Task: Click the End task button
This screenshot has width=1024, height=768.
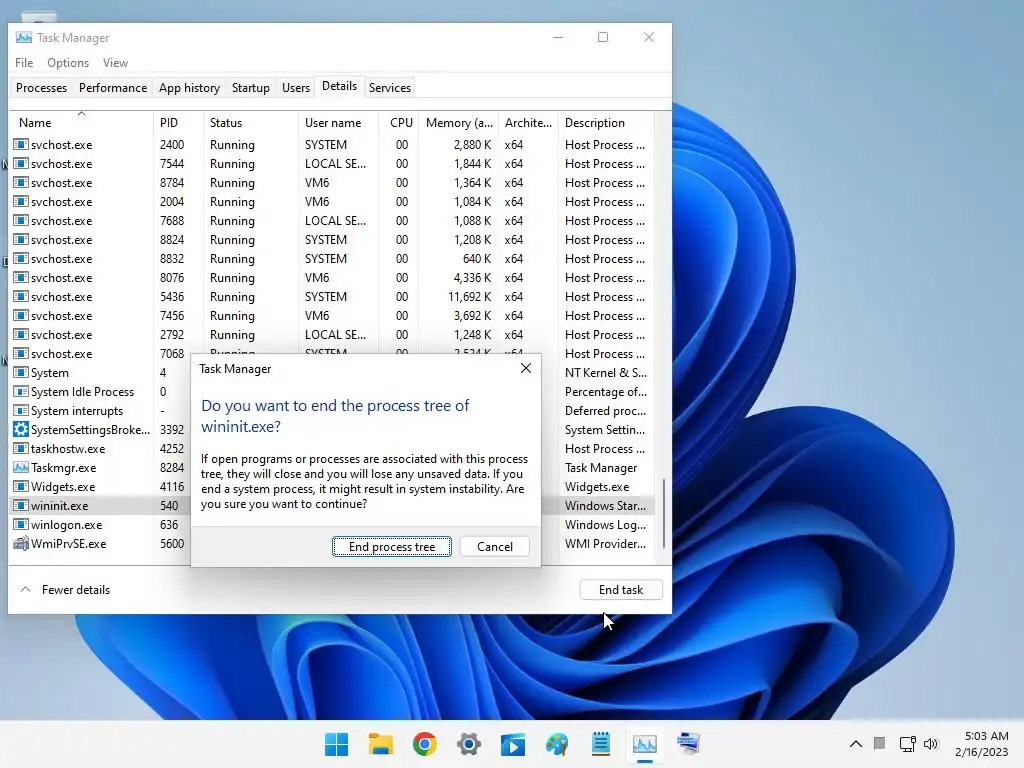Action: [x=621, y=590]
